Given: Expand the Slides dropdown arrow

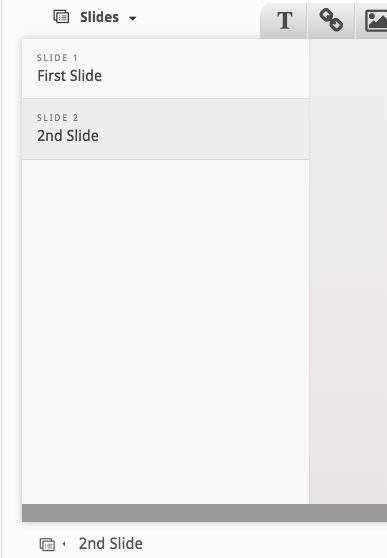Looking at the screenshot, I should 132,18.
